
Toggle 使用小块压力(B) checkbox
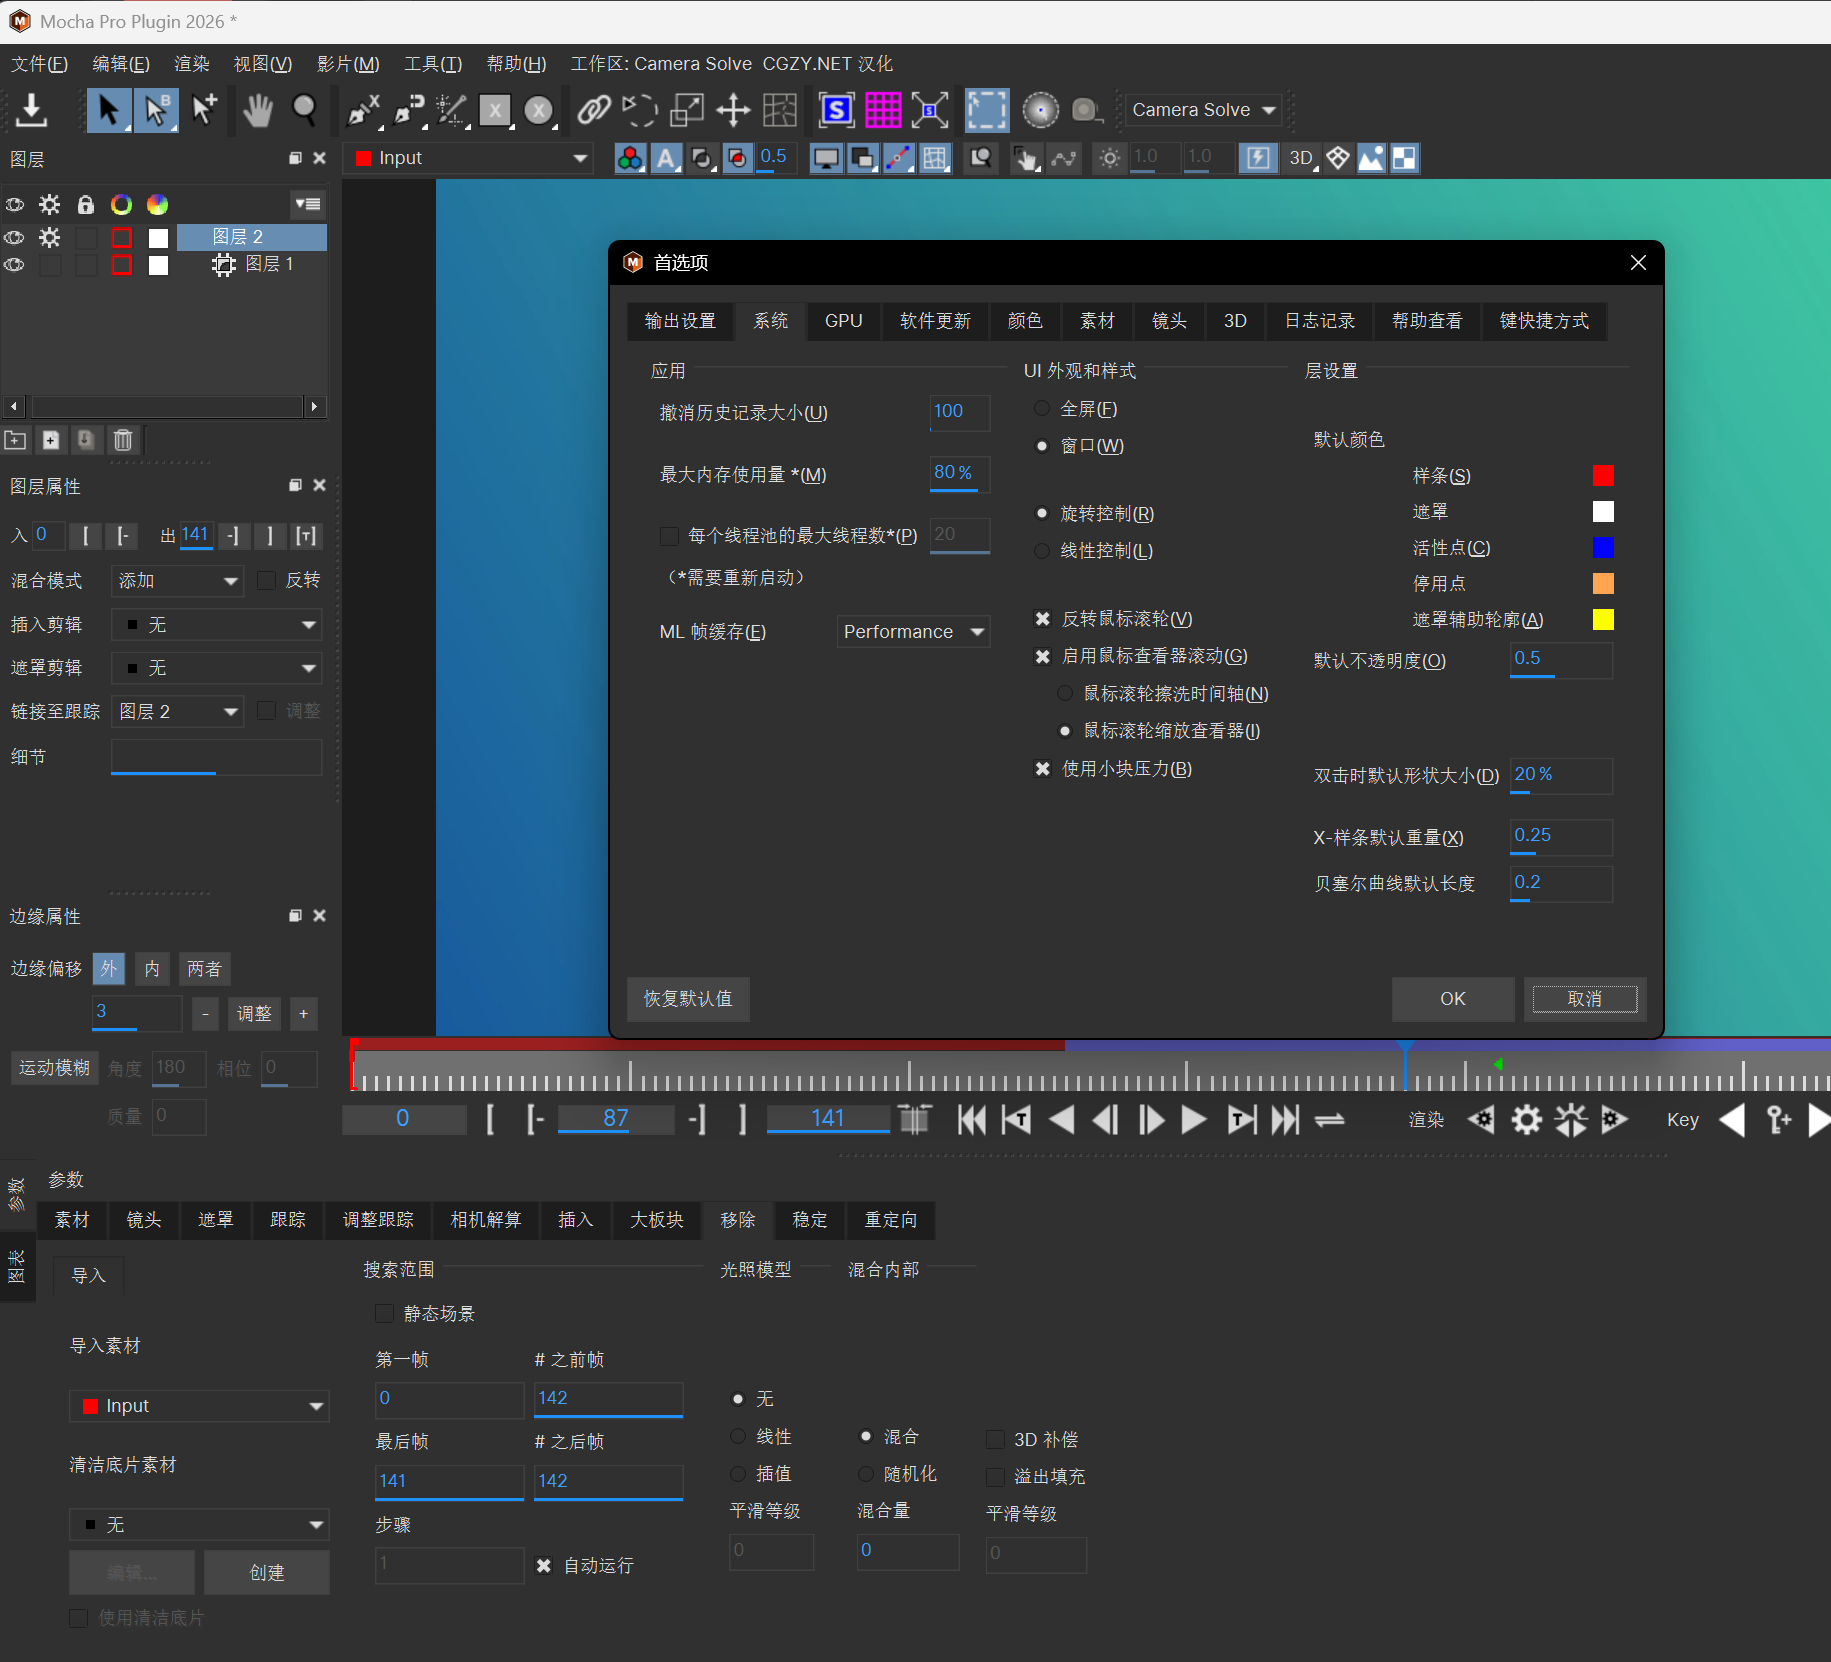coord(1042,769)
